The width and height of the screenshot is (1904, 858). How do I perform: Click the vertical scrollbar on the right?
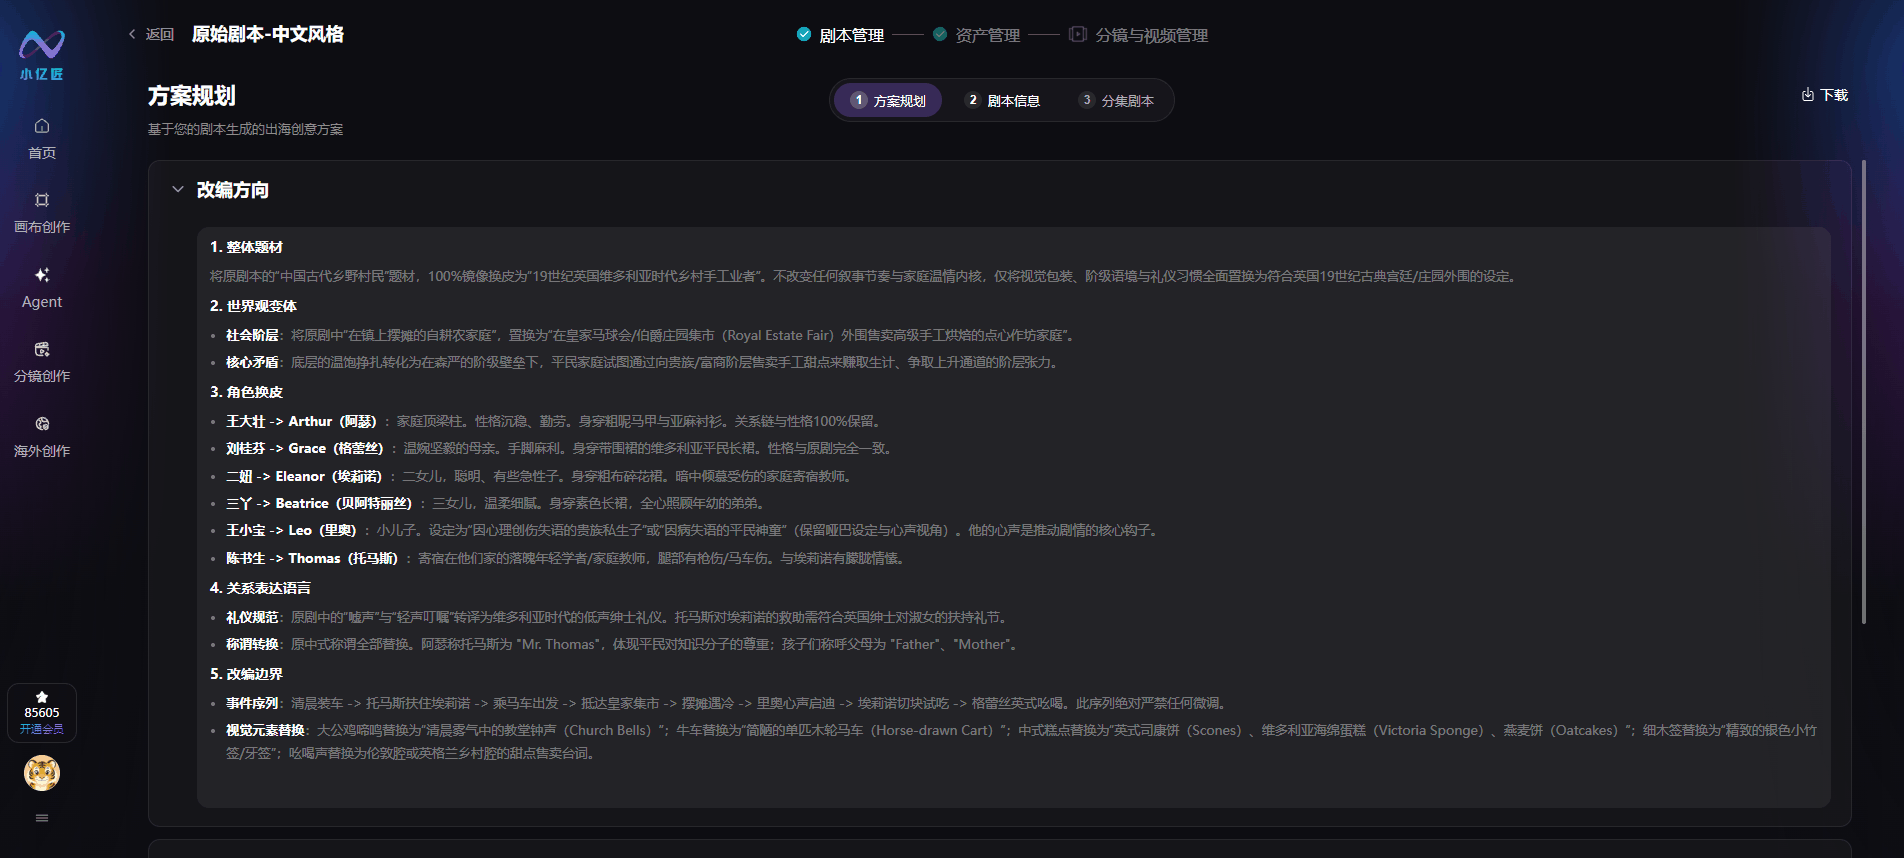click(x=1863, y=392)
